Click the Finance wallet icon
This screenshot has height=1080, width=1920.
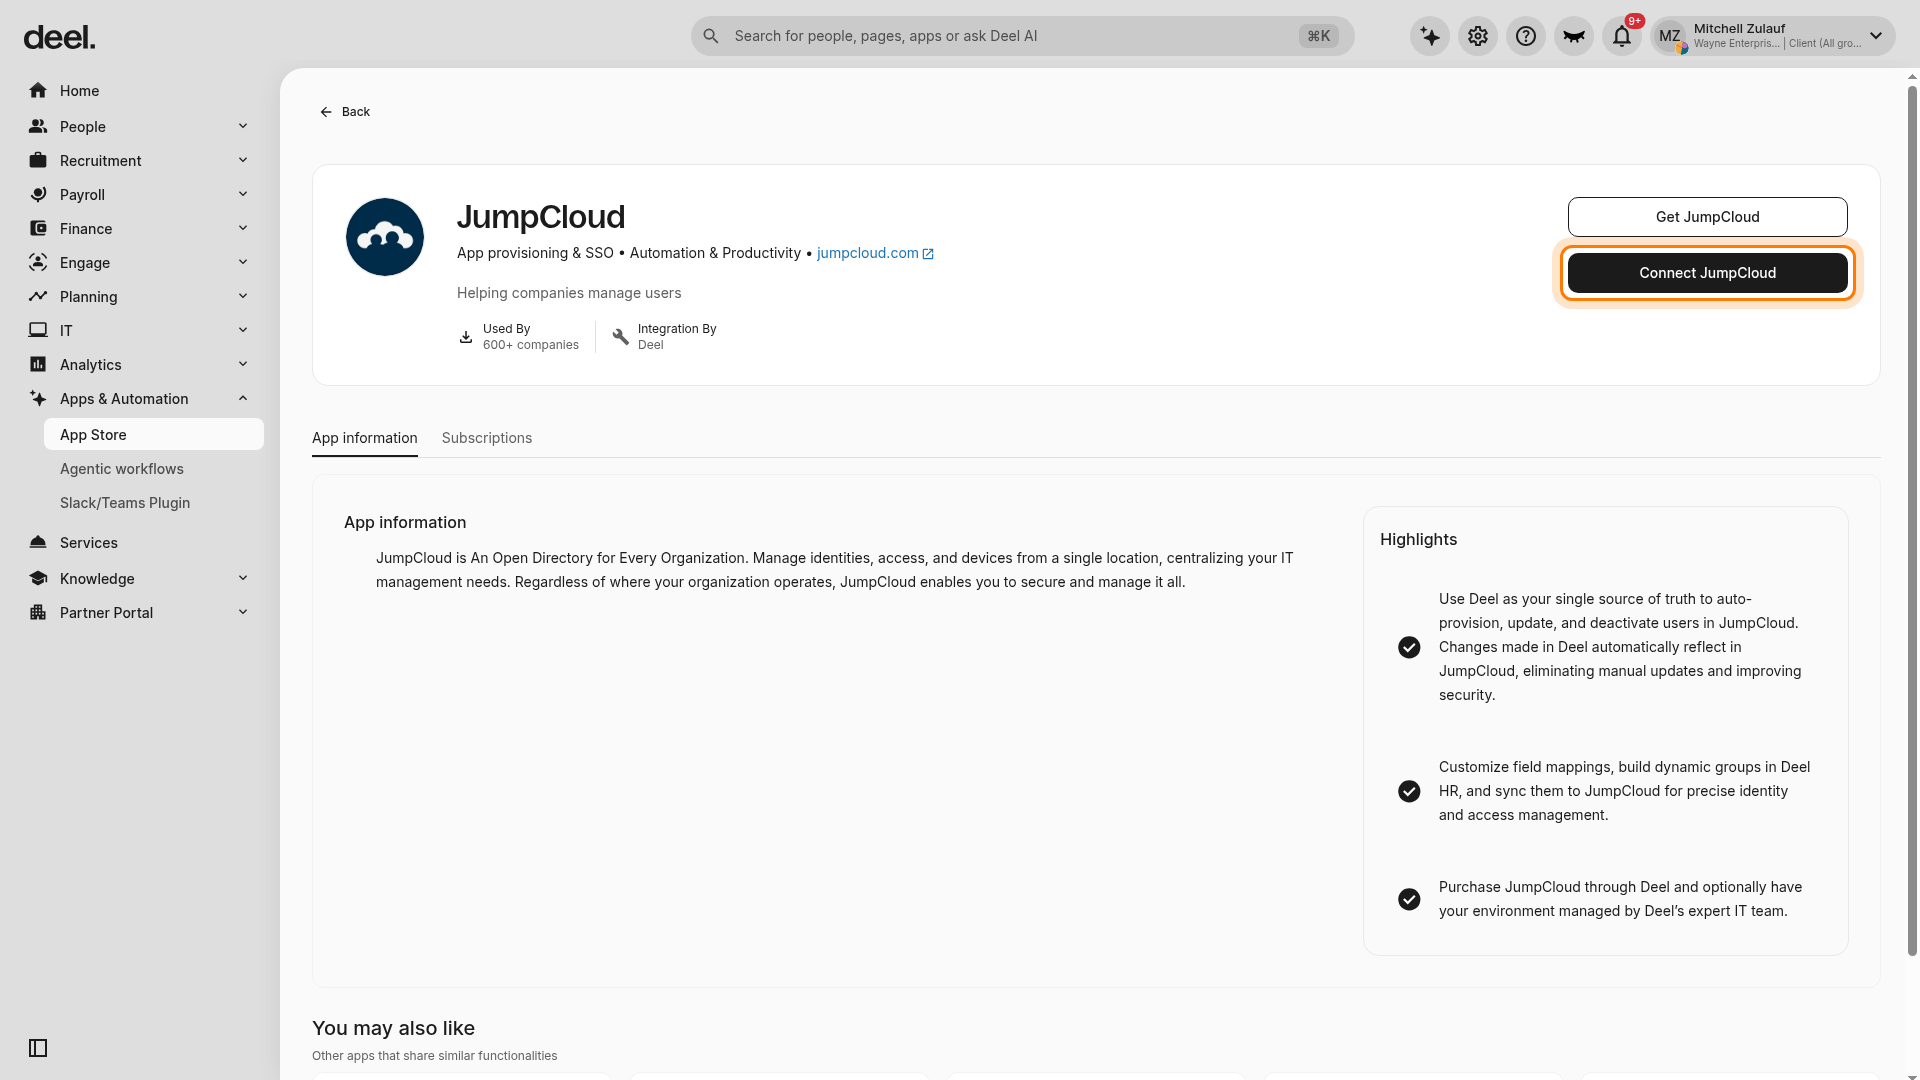[x=38, y=229]
